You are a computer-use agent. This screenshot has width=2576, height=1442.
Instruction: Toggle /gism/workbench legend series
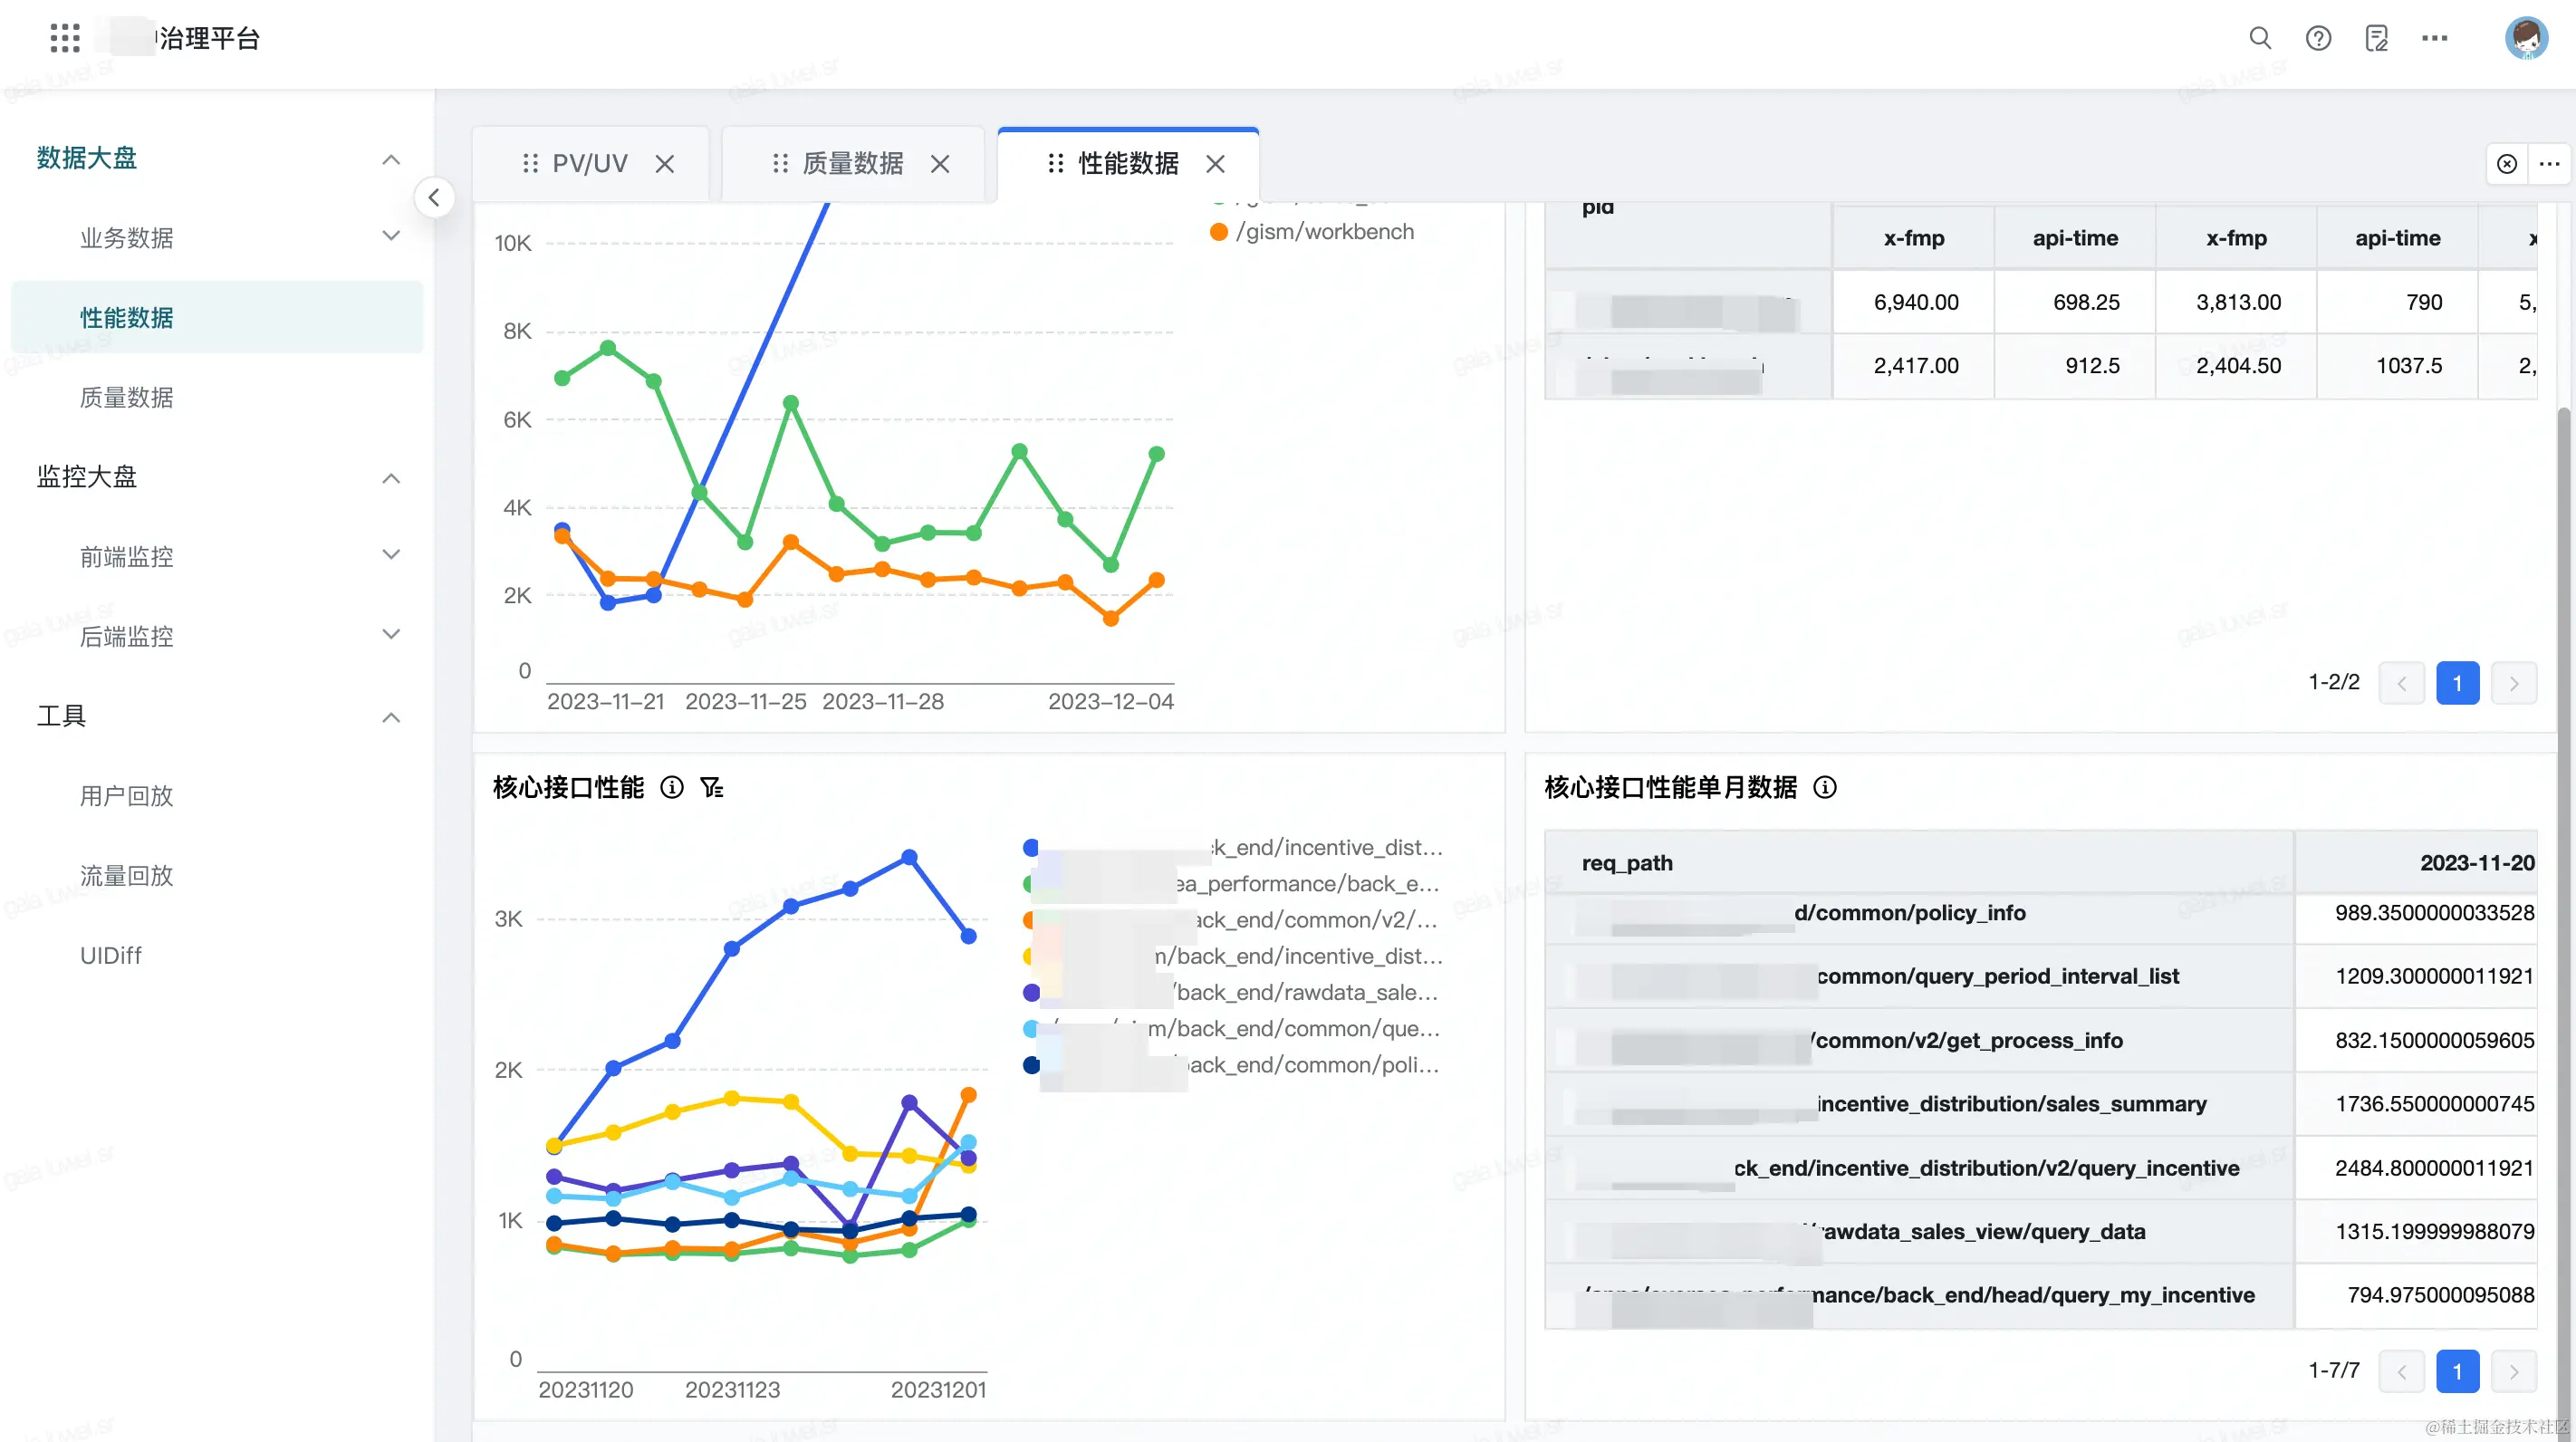click(1312, 232)
